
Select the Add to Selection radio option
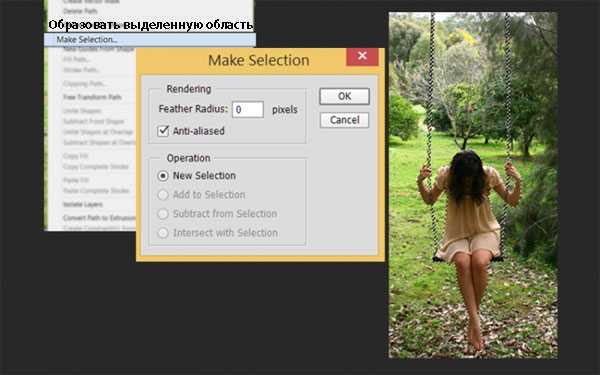pos(163,195)
